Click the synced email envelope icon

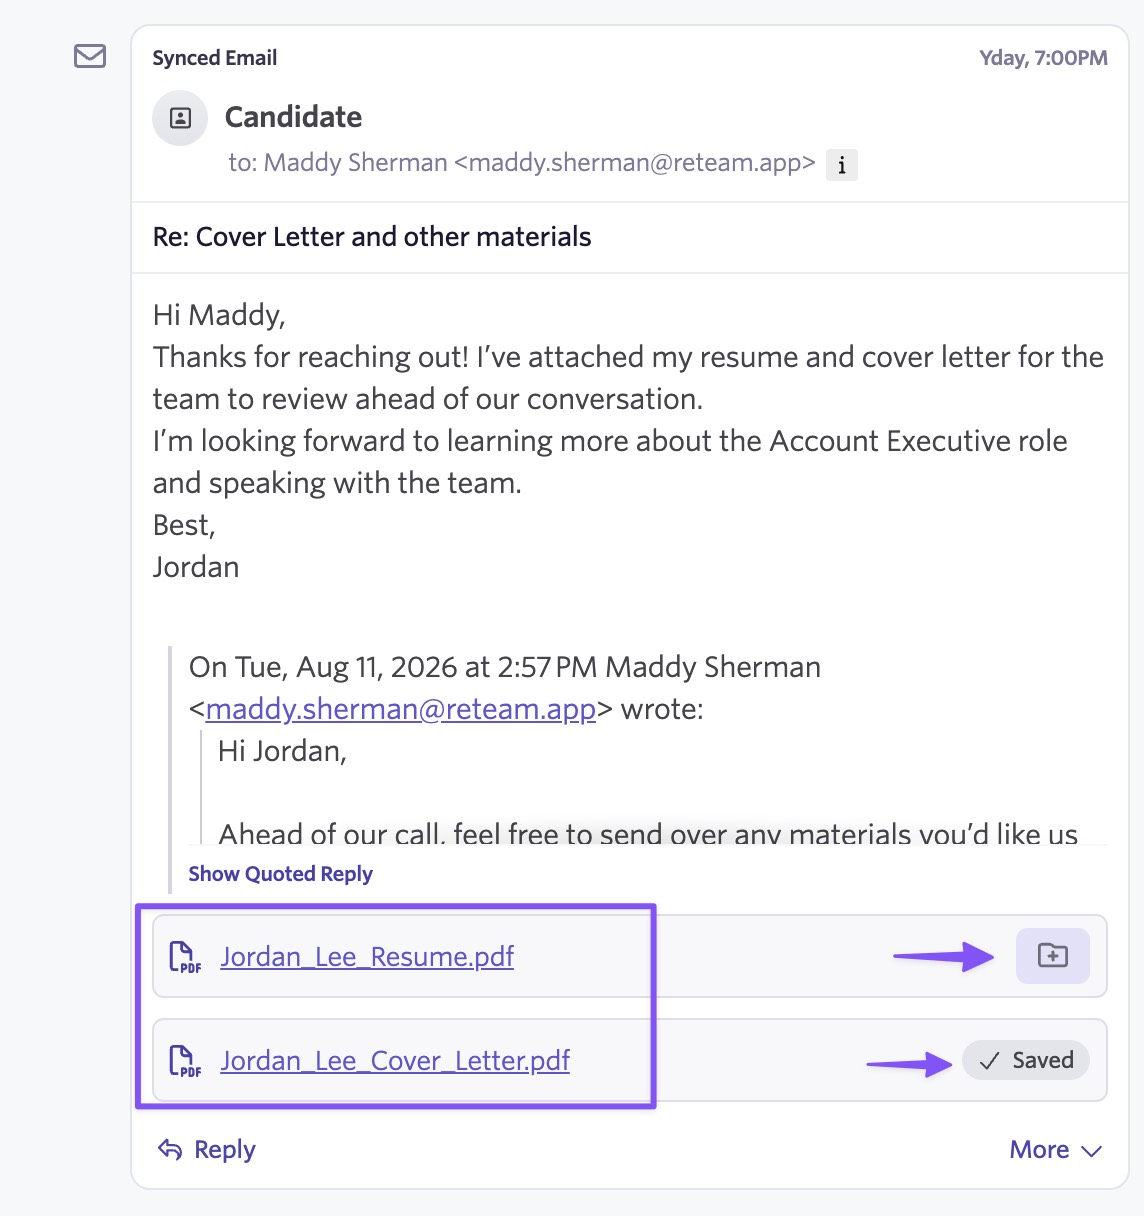(x=90, y=56)
